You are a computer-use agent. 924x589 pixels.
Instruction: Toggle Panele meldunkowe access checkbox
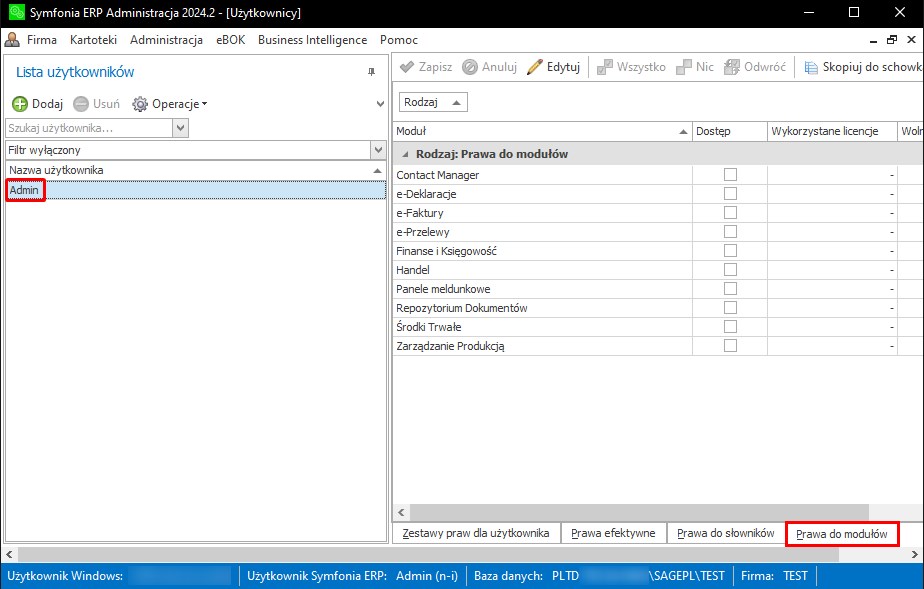730,289
